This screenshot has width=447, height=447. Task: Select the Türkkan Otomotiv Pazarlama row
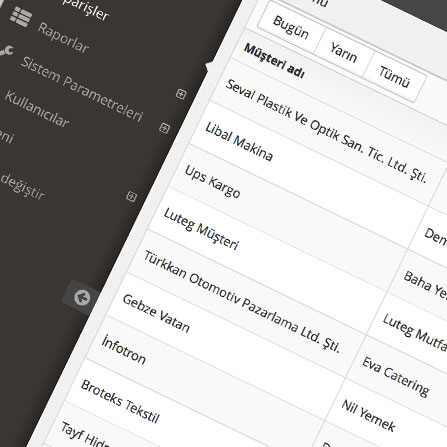point(242,302)
